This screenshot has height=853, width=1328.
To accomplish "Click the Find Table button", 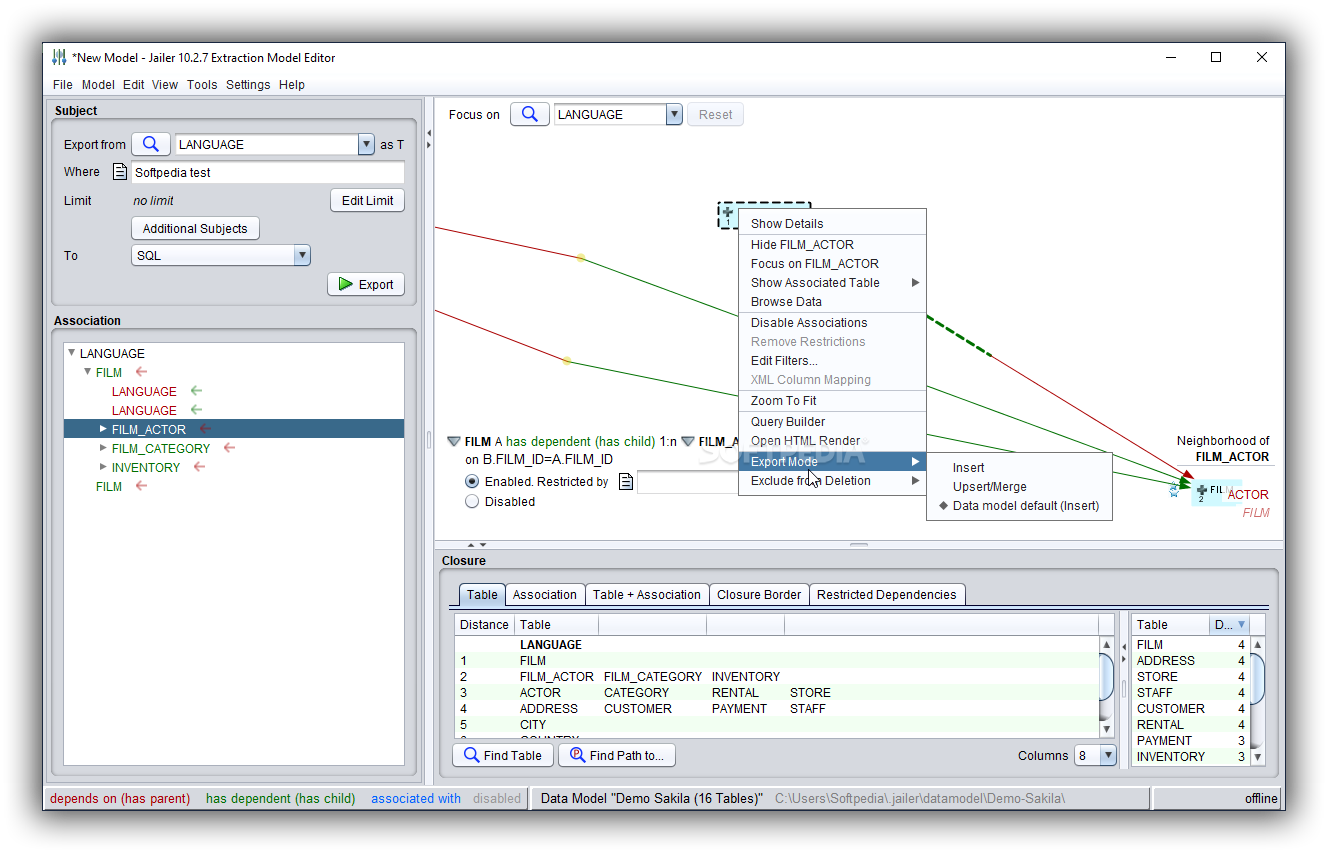I will 502,755.
